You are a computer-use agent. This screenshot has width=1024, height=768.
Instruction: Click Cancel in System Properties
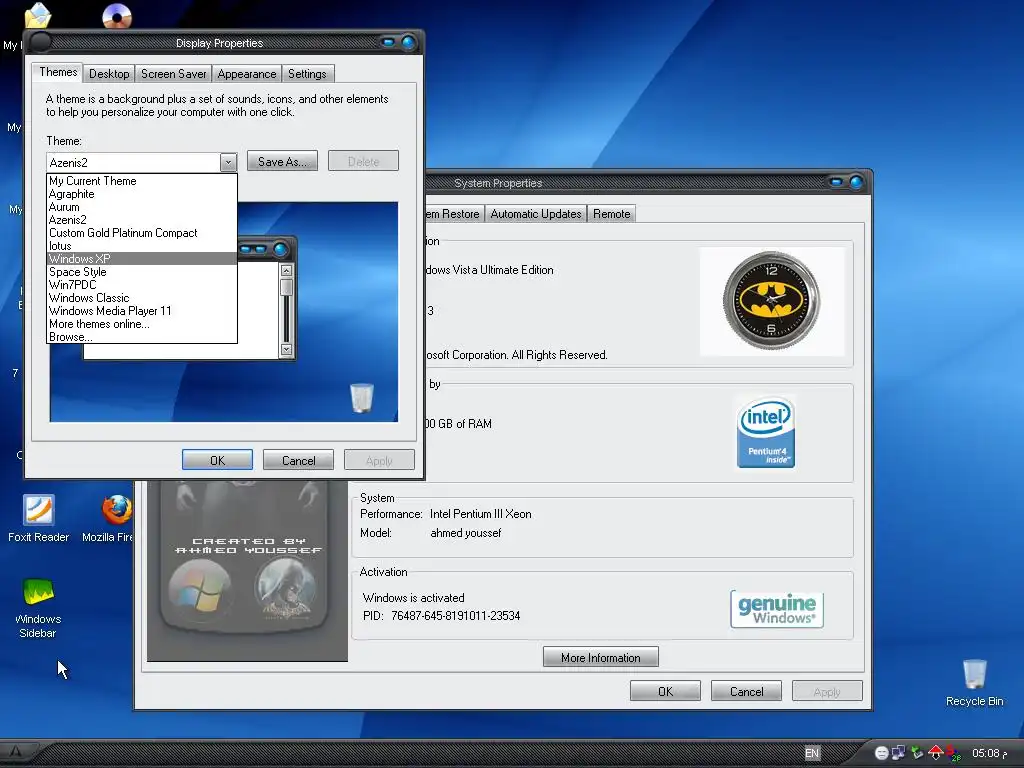click(746, 691)
